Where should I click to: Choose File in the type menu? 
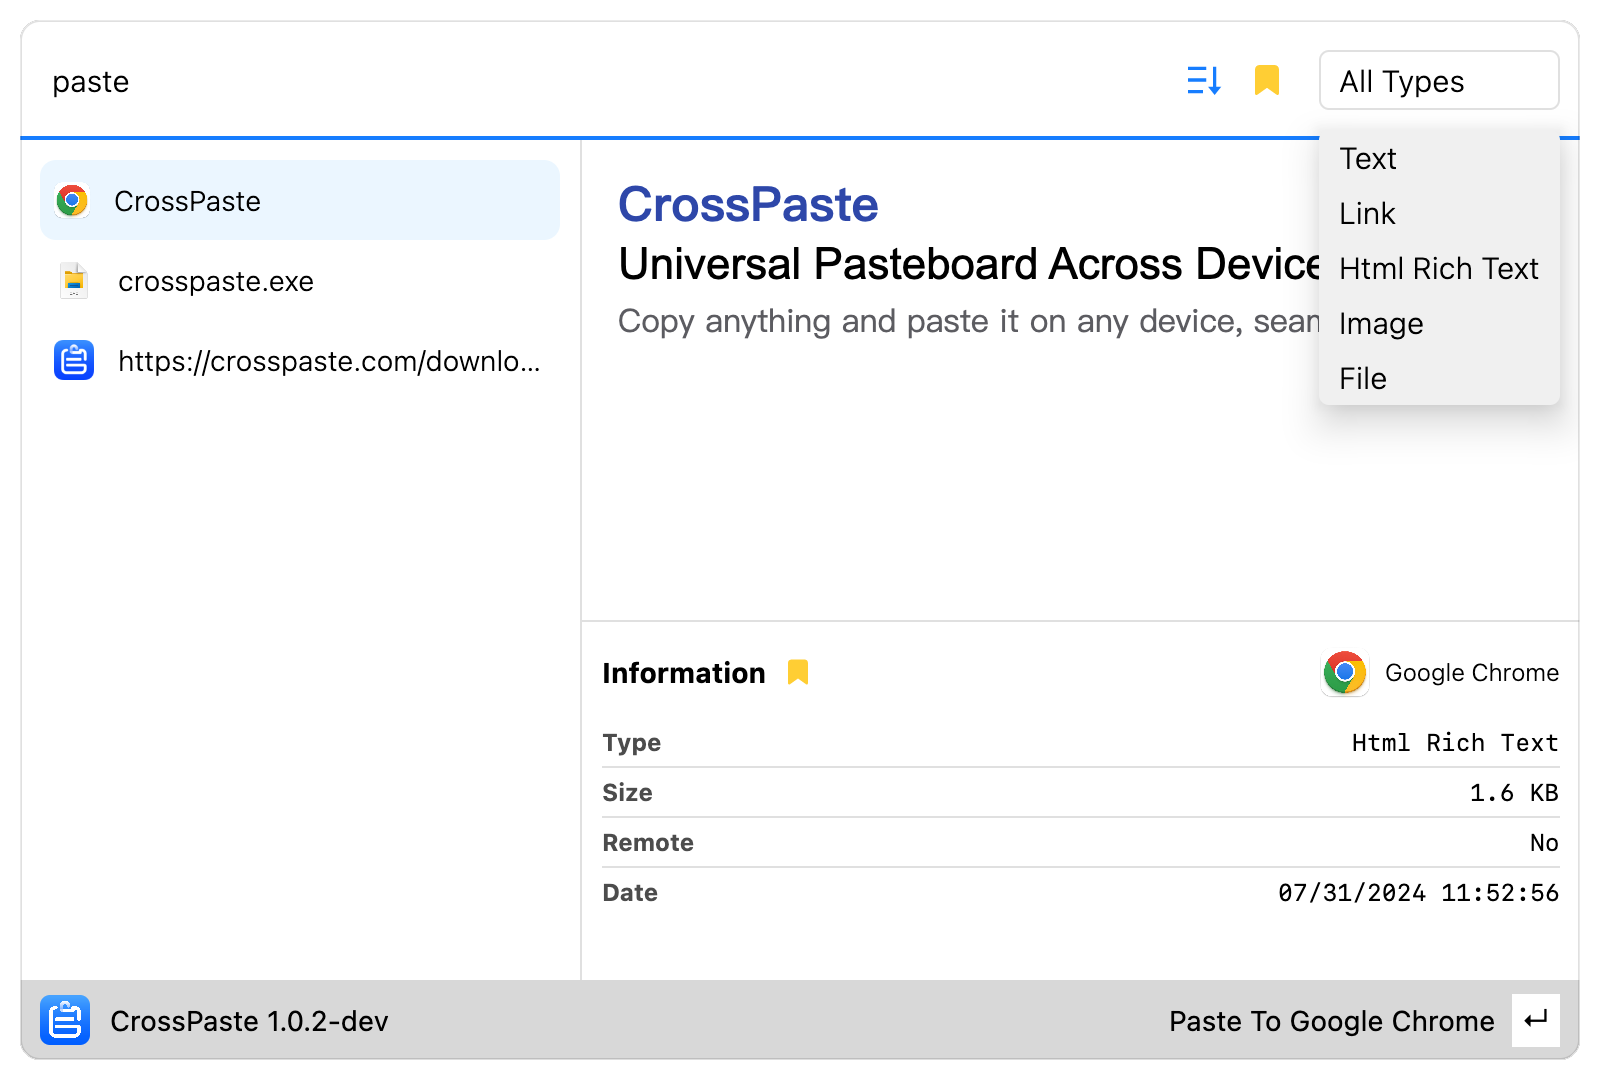click(x=1439, y=378)
